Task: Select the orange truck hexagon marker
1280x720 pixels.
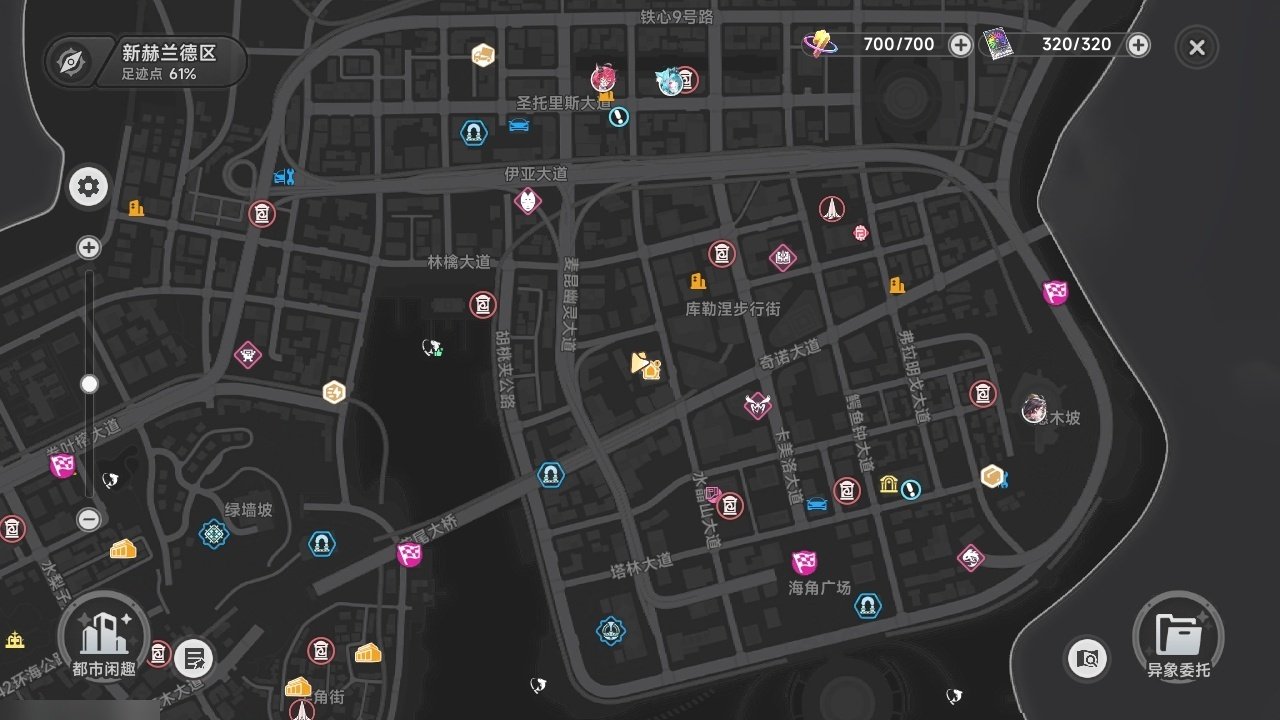Action: tap(484, 55)
